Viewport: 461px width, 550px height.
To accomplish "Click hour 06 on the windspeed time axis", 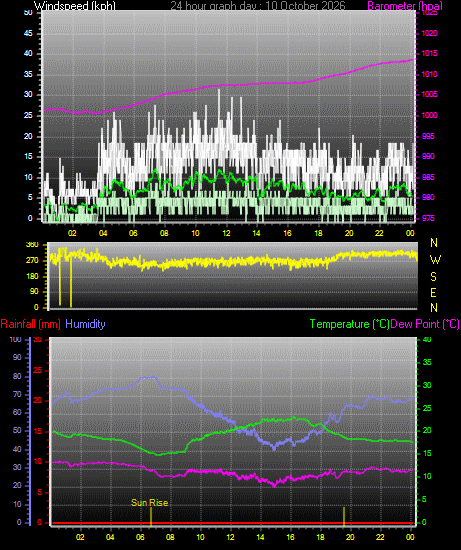I will coord(133,233).
